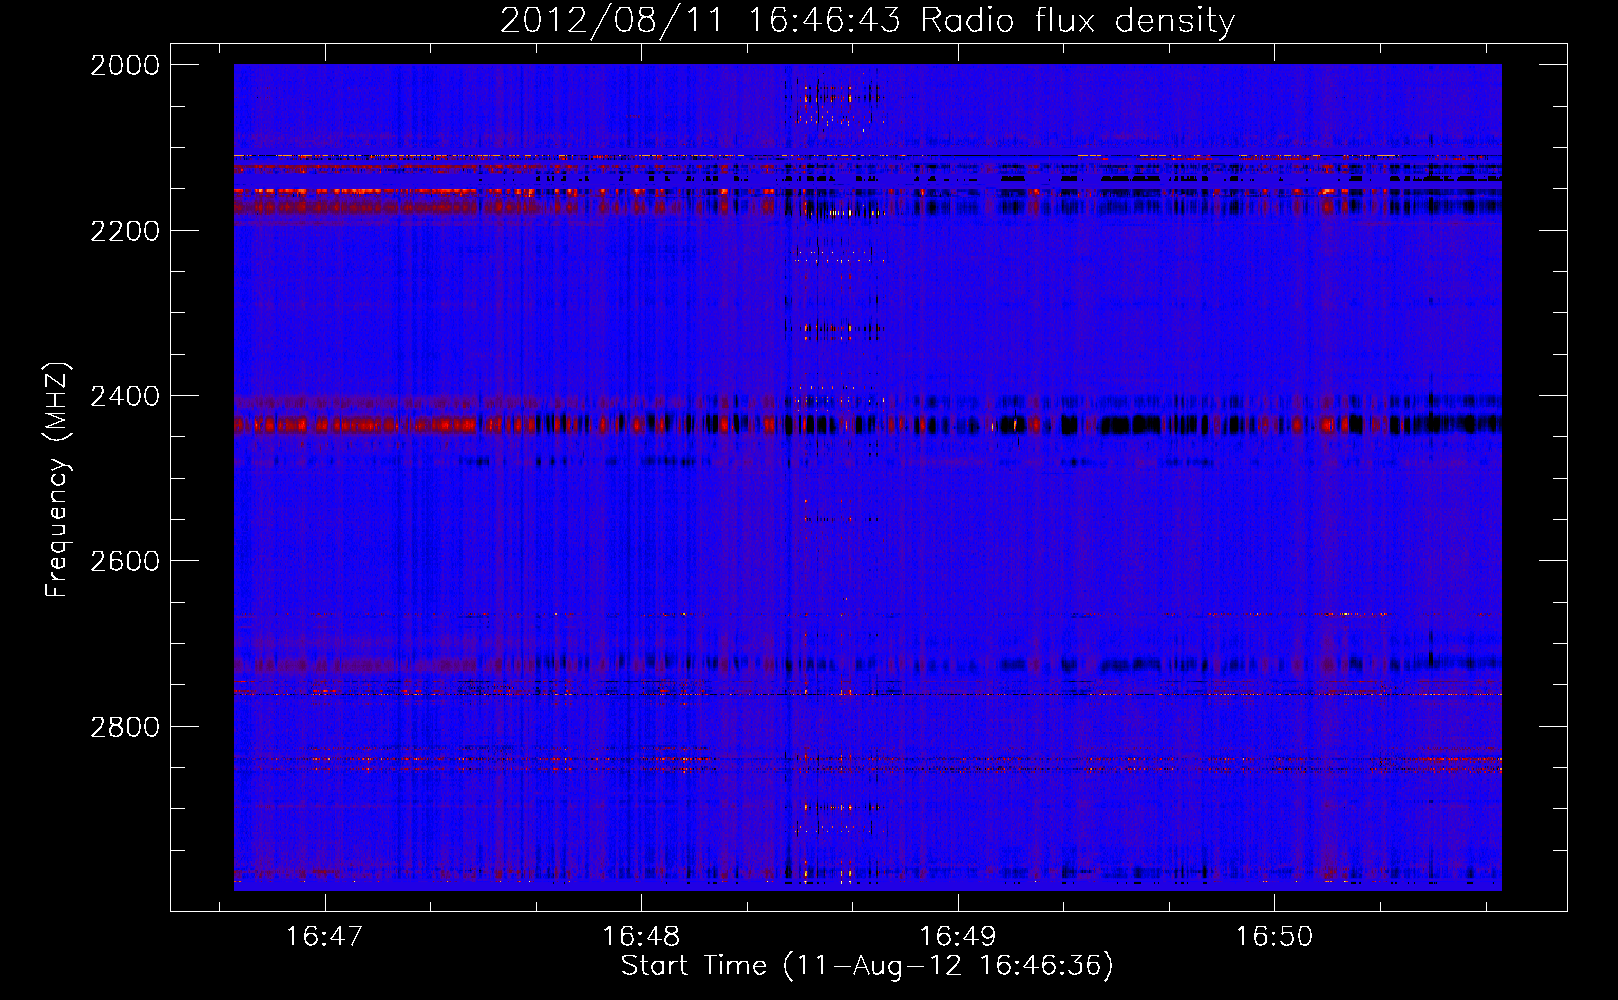Viewport: 1618px width, 1000px height.
Task: Select the 2800 frequency axis label
Action: click(125, 727)
